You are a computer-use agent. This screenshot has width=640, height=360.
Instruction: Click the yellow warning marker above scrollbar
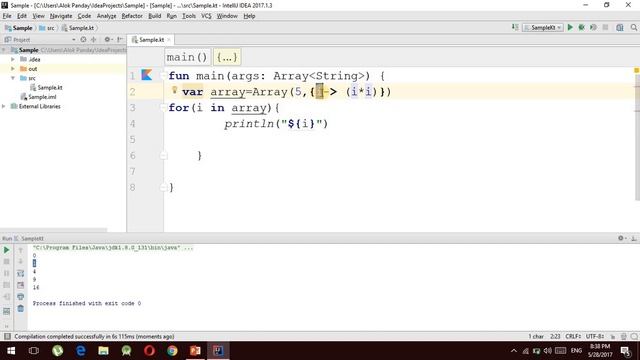tap(636, 71)
